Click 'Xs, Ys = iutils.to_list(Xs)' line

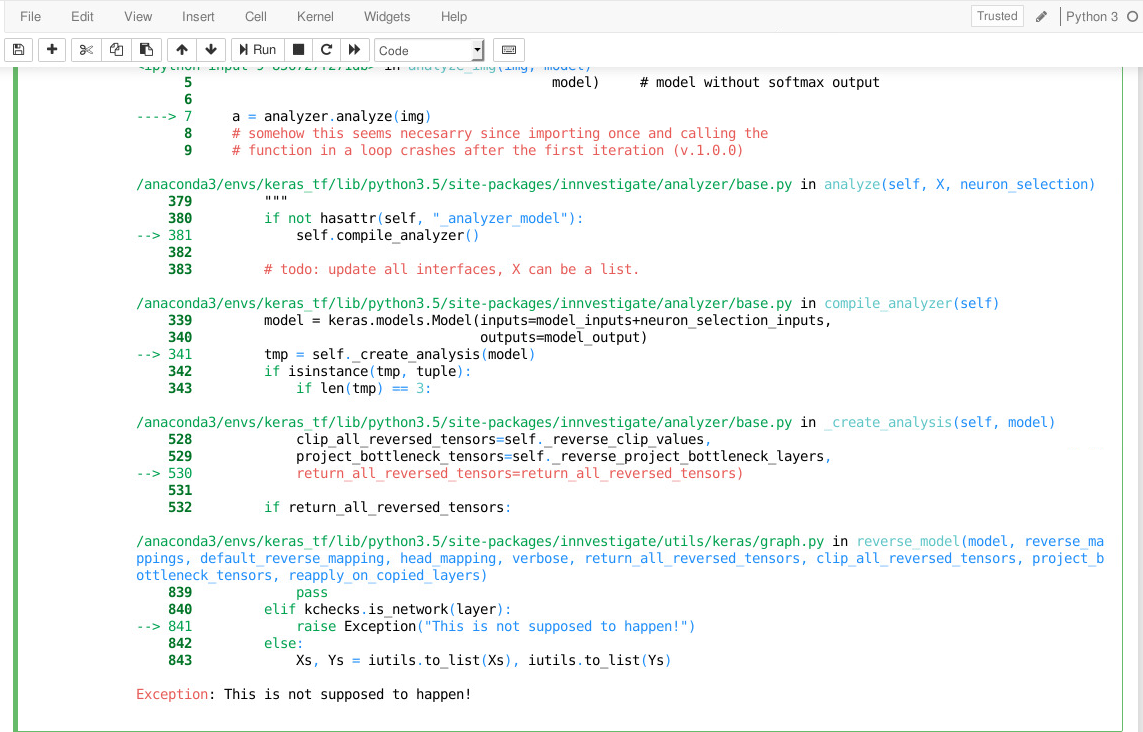pos(483,661)
